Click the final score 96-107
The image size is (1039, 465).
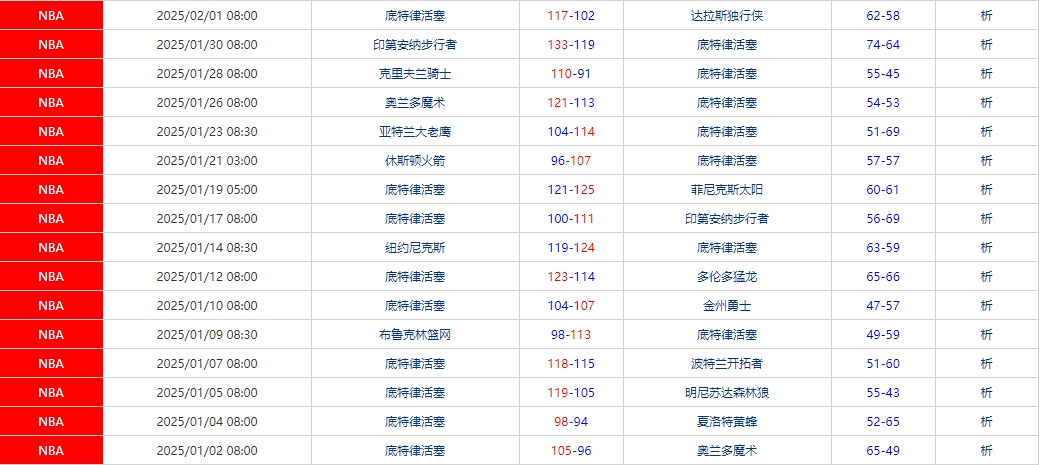[x=571, y=161]
